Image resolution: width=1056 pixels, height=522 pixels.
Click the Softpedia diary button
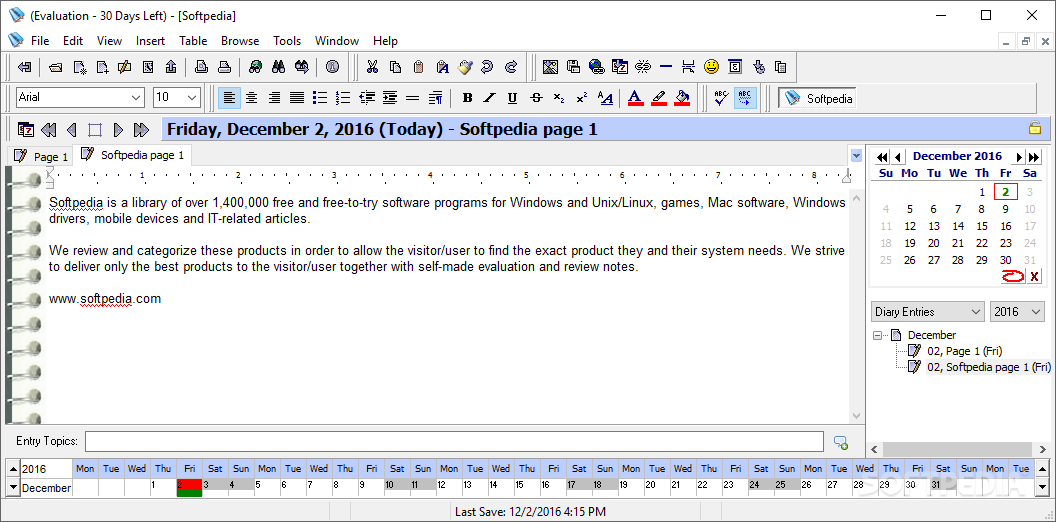tap(818, 98)
